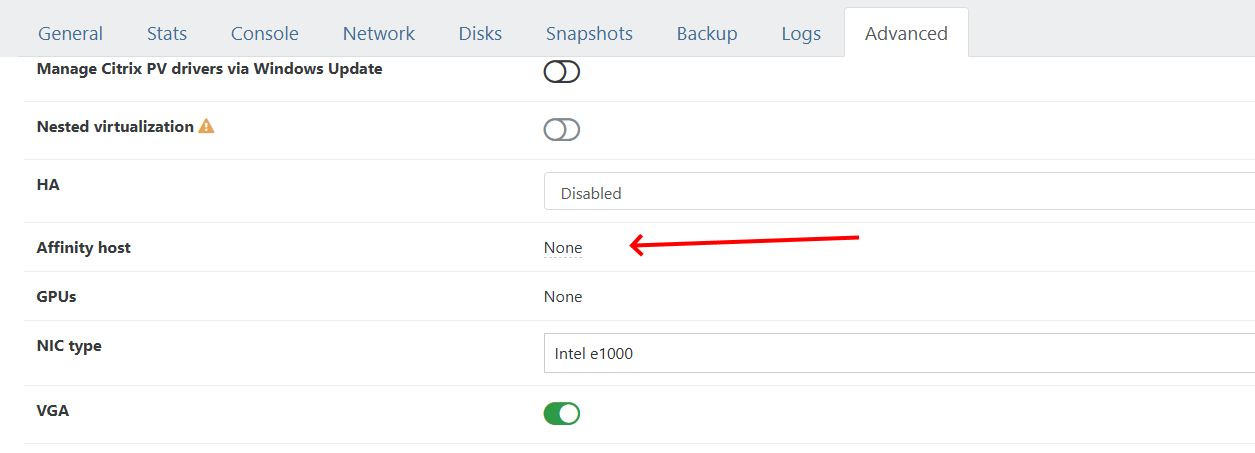Open the HA dropdown showing Disabled
This screenshot has width=1255, height=453.
pyautogui.click(x=899, y=192)
